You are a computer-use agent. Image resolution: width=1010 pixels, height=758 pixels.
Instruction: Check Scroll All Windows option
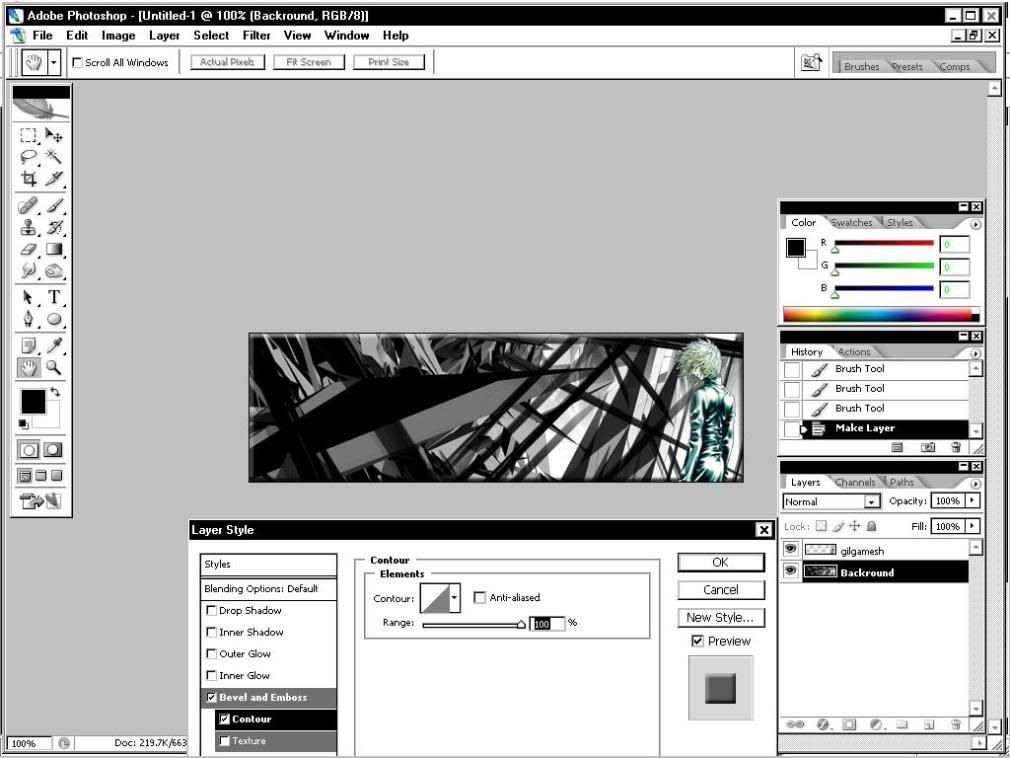(77, 62)
